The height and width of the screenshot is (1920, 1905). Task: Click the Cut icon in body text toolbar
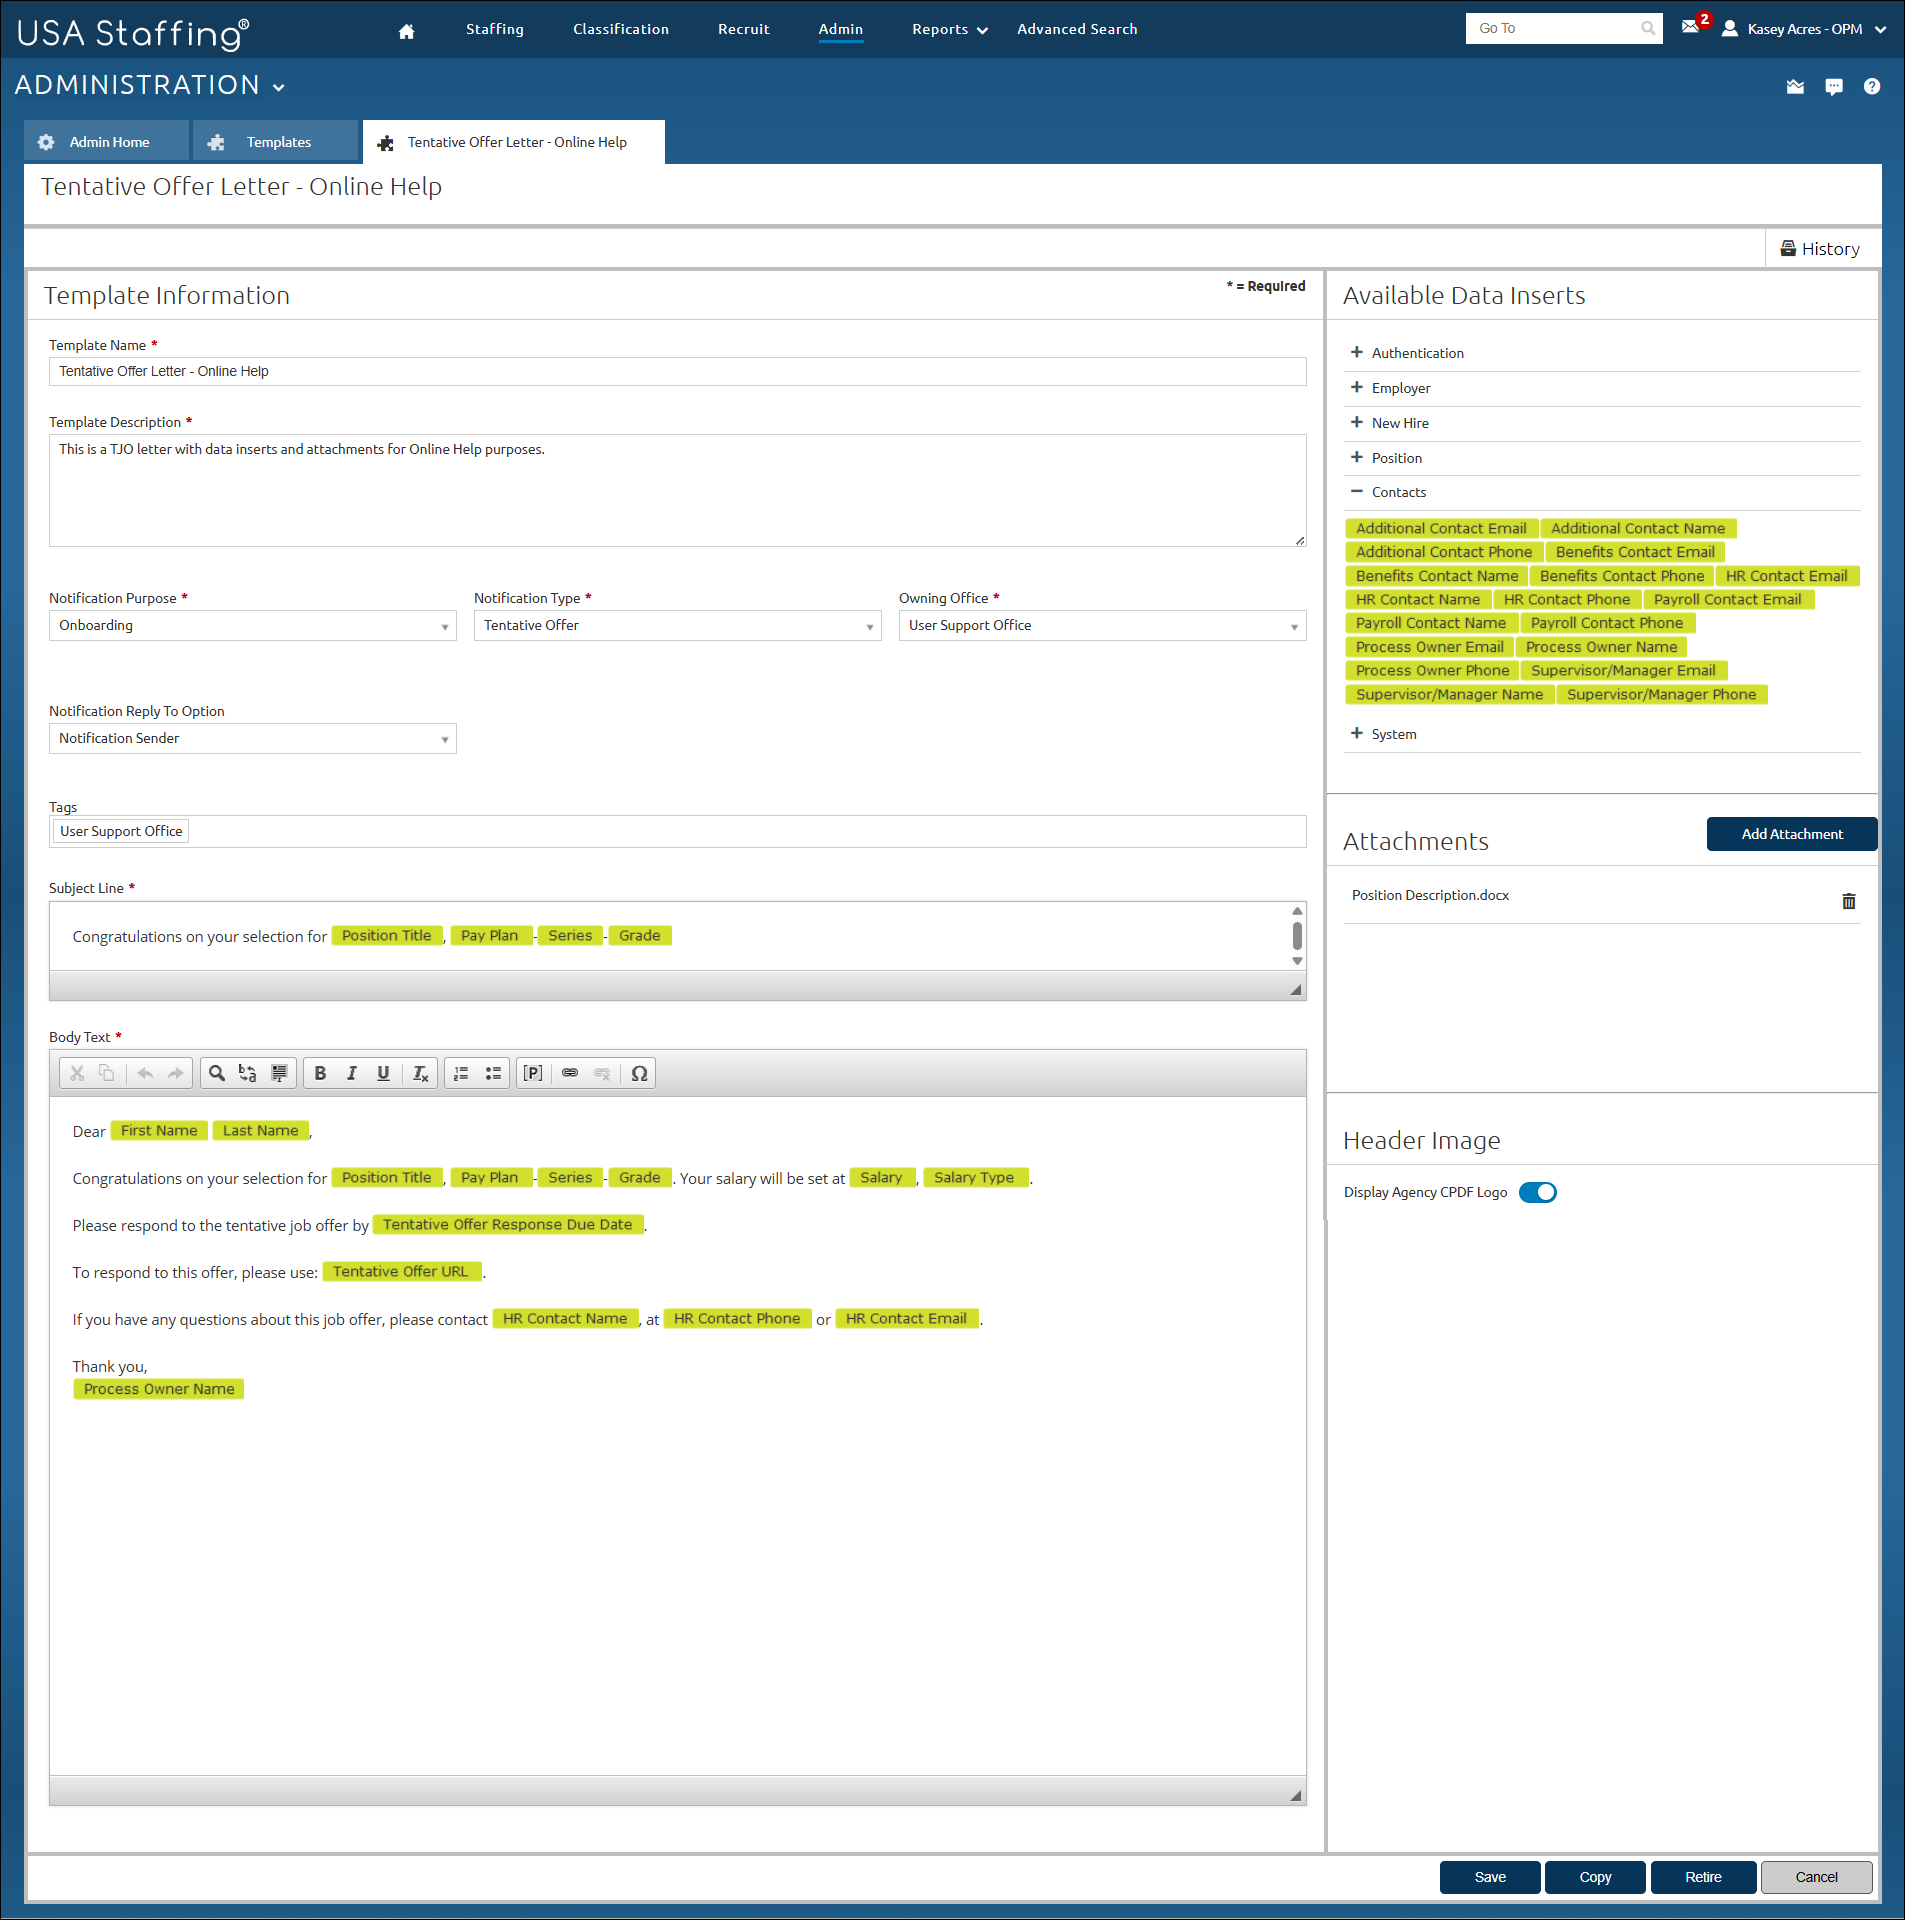coord(77,1073)
